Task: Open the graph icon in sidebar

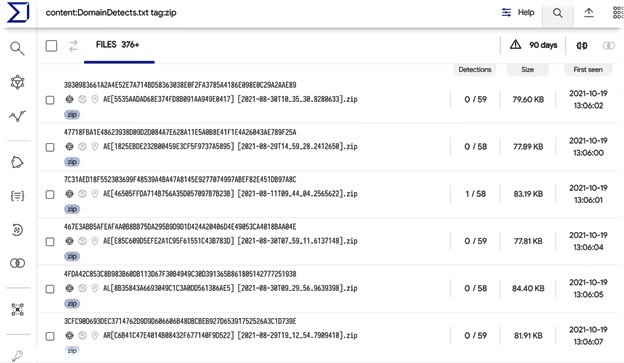Action: click(18, 82)
